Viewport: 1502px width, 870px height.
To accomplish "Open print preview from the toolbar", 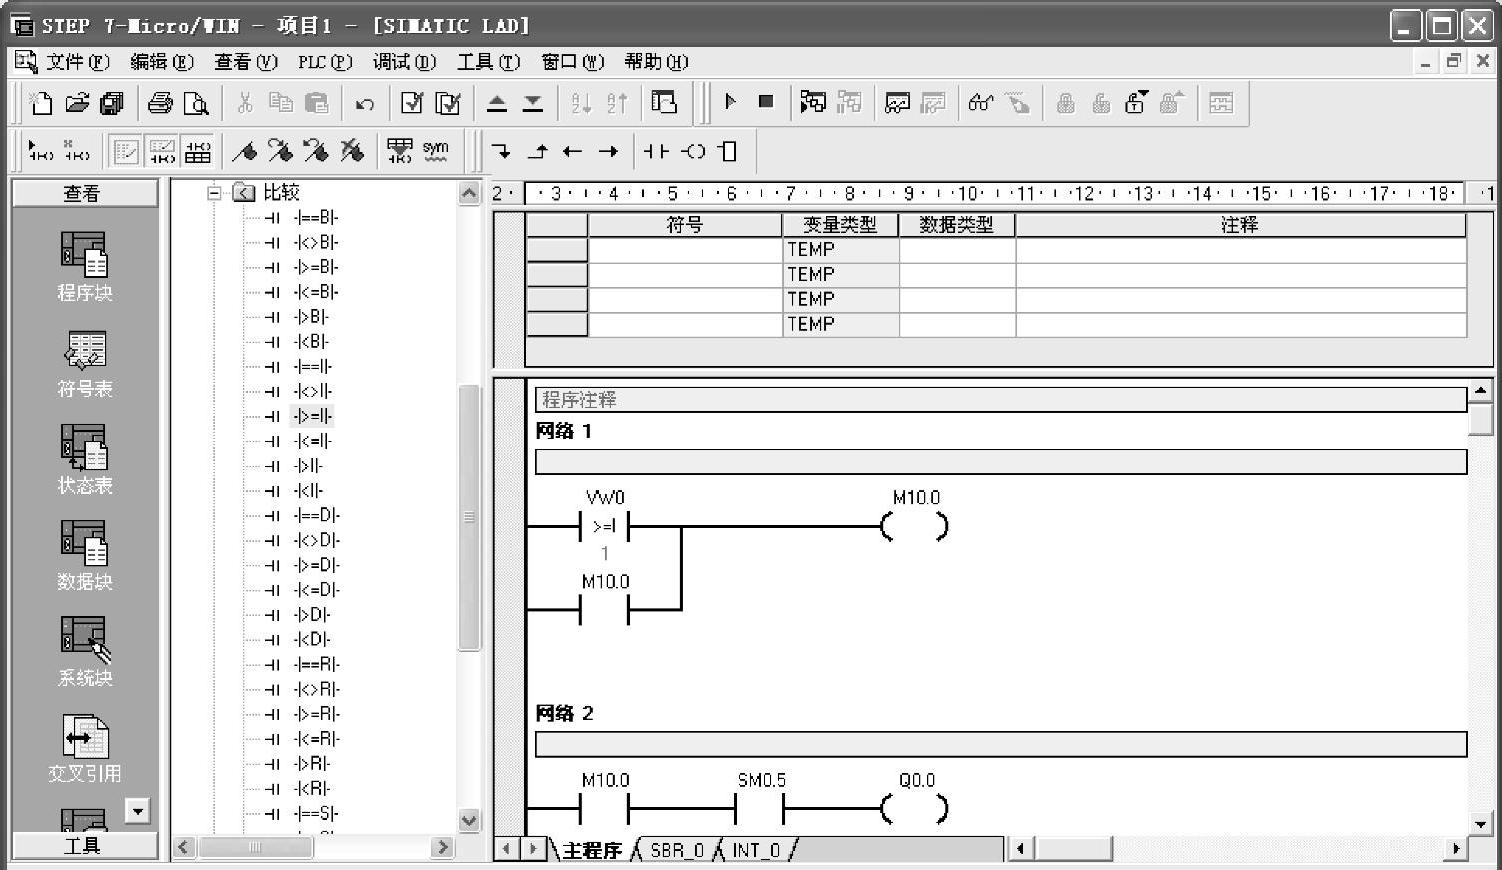I will coord(196,103).
